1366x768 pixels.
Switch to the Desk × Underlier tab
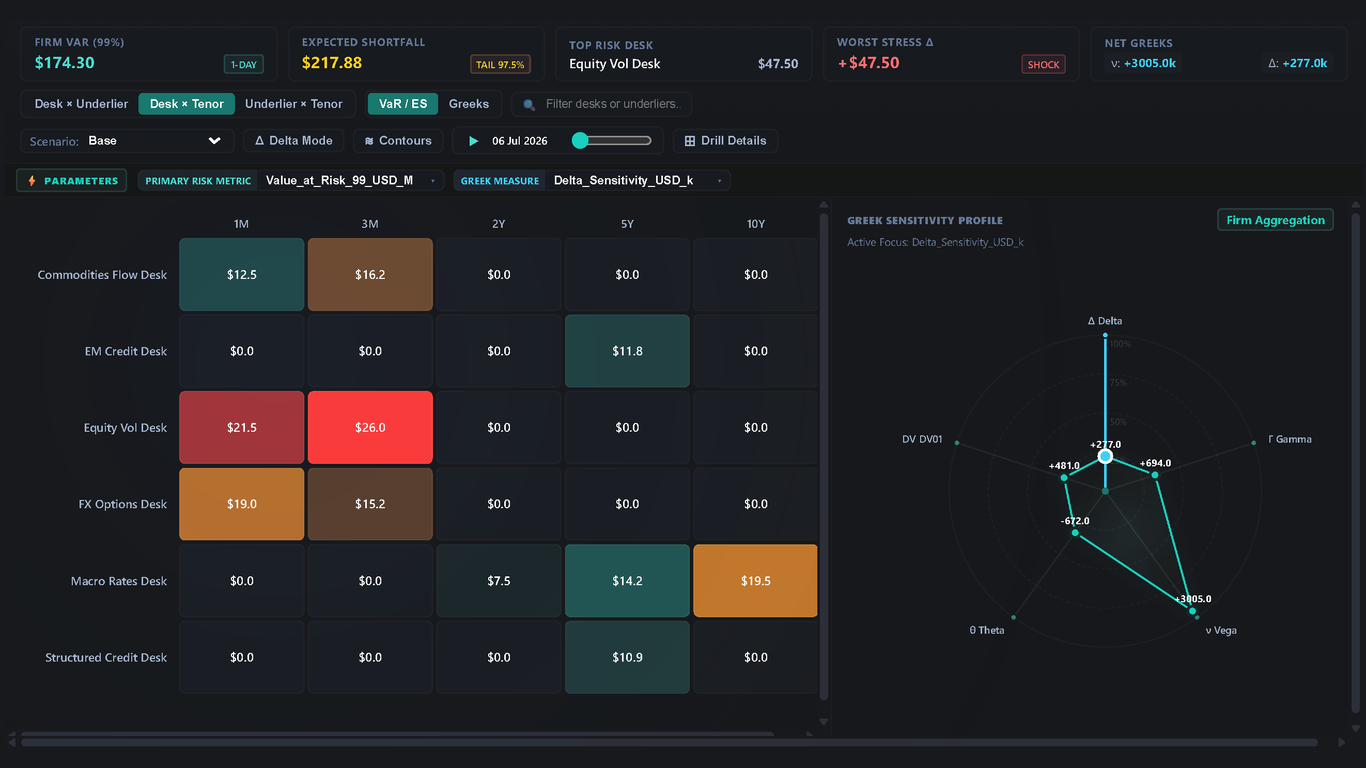click(x=81, y=104)
